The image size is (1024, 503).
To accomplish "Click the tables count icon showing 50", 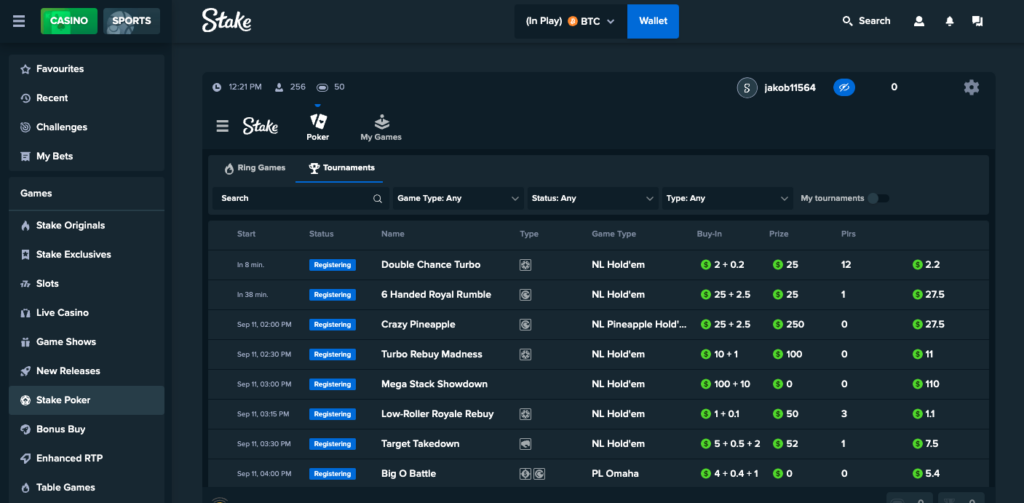I will coord(322,87).
